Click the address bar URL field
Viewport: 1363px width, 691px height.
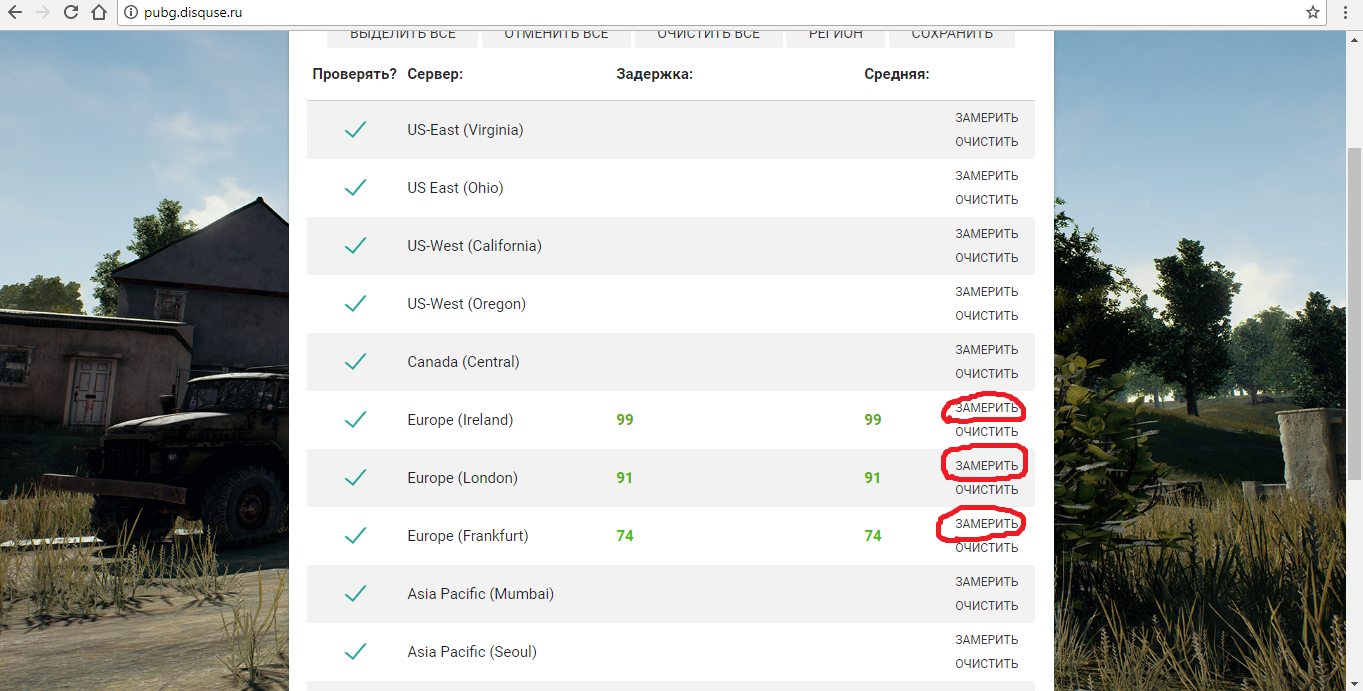coord(700,13)
